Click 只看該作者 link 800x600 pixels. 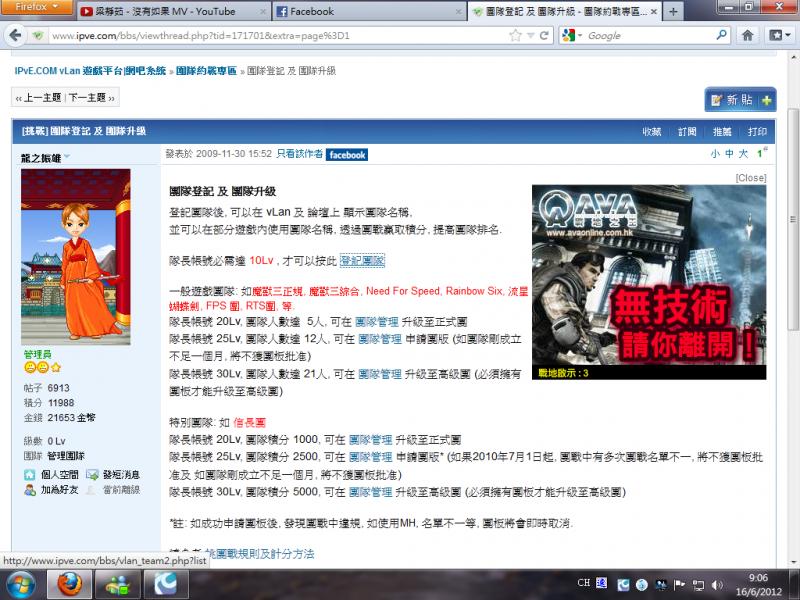coord(299,154)
